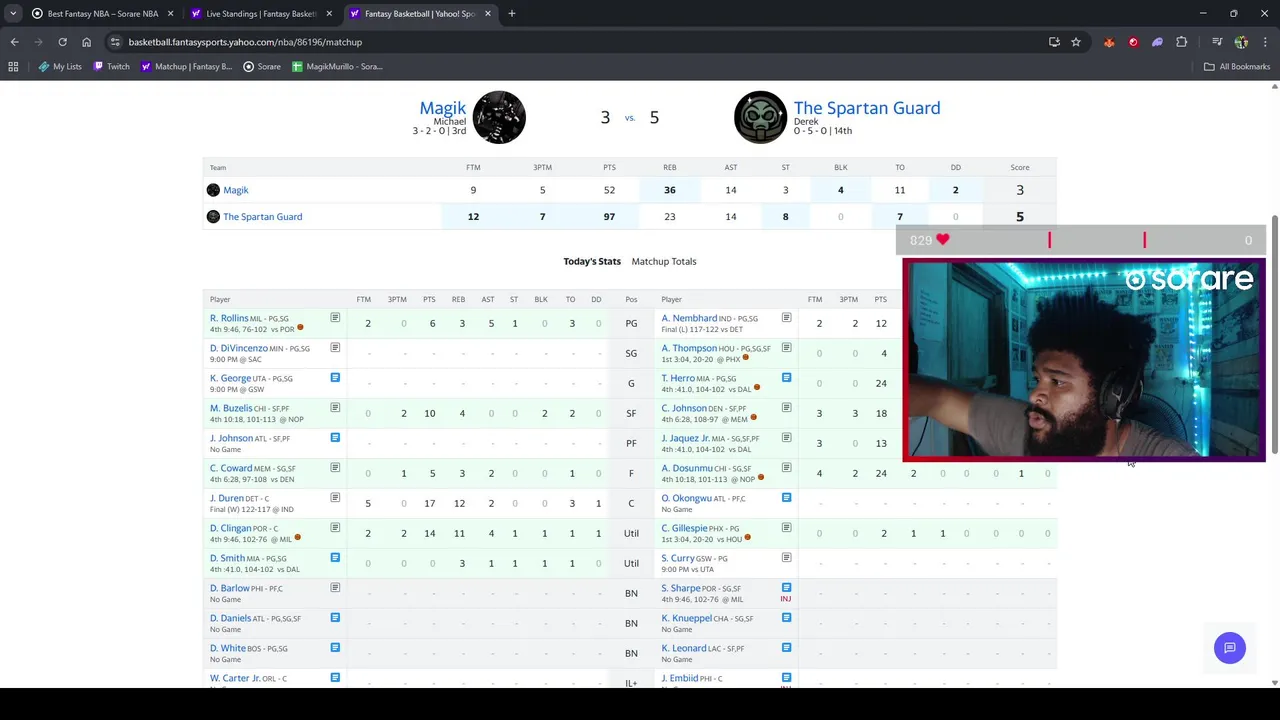Close the Best Fantasy NBA Sorare tab

point(170,14)
